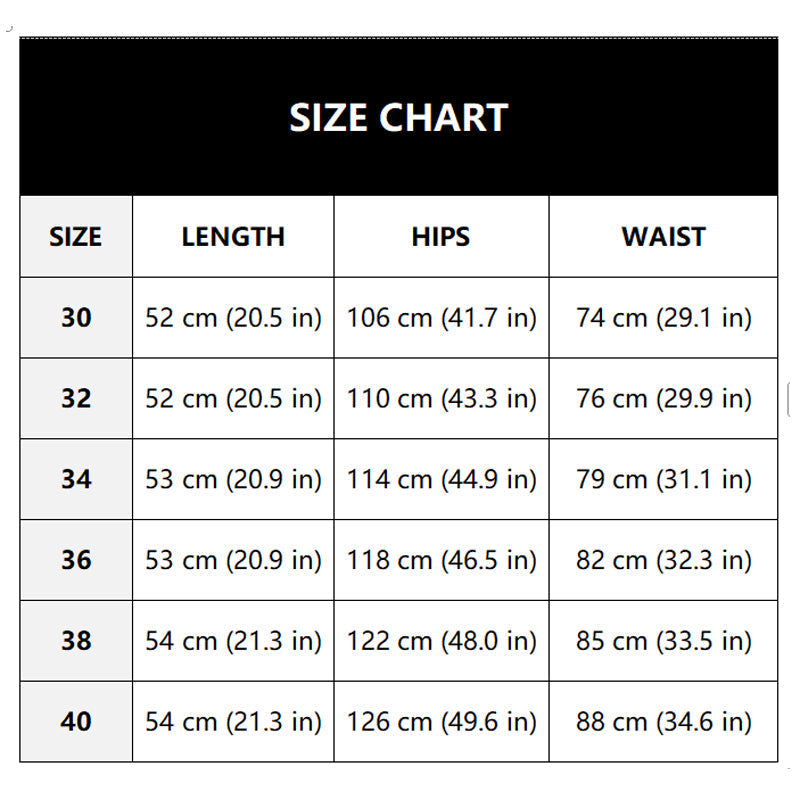
Task: Click the size 36 row label
Action: (x=76, y=560)
